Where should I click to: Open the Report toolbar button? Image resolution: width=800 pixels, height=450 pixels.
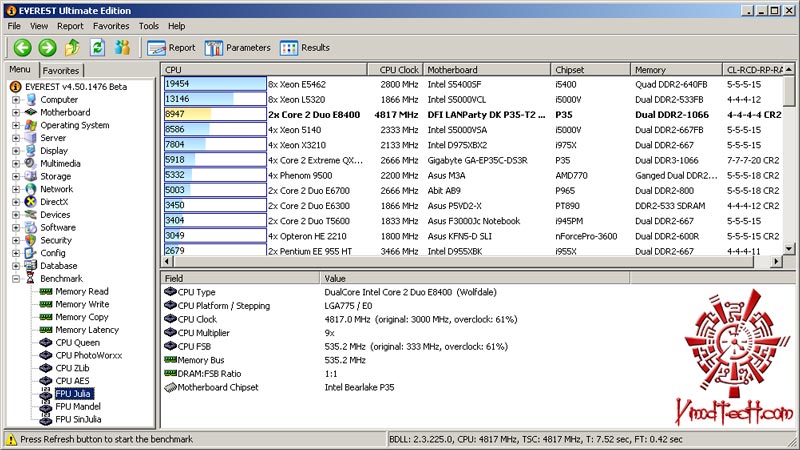point(171,48)
